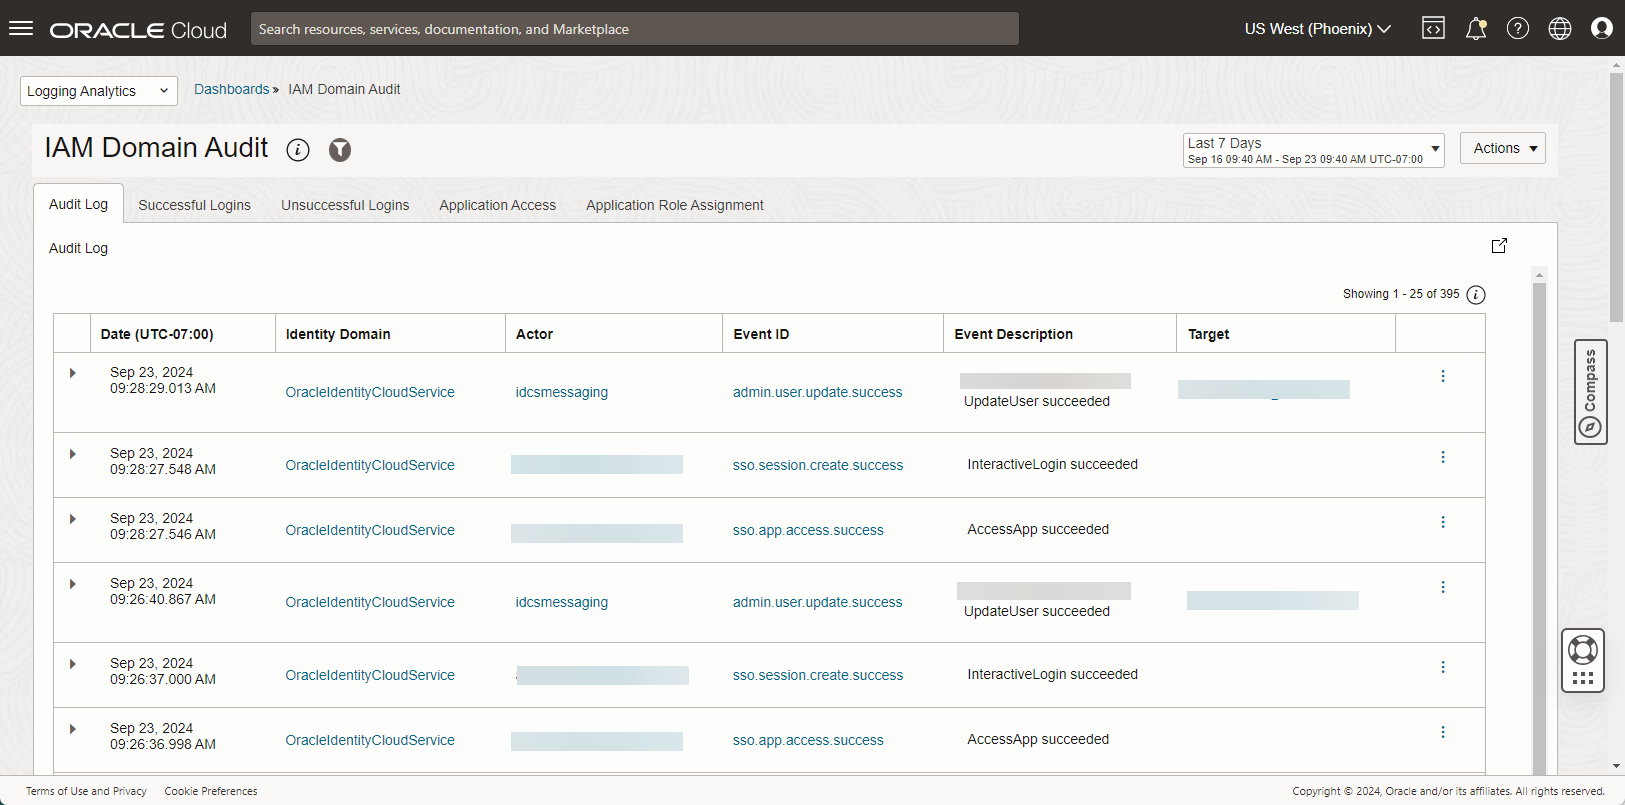The height and width of the screenshot is (805, 1625).
Task: Open the Cloud Shell developer tools icon
Action: pyautogui.click(x=1433, y=28)
